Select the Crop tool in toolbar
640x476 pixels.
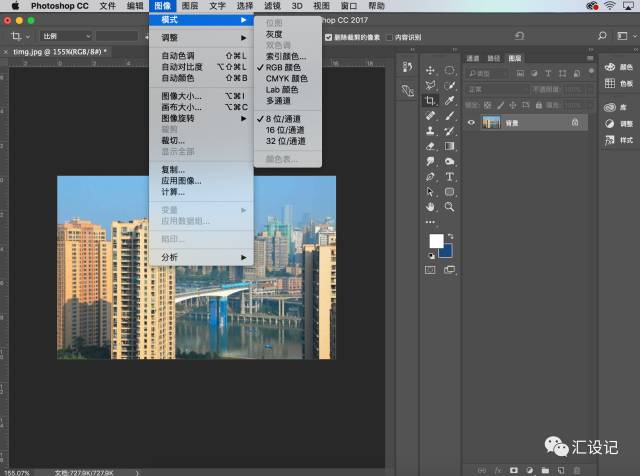[430, 101]
